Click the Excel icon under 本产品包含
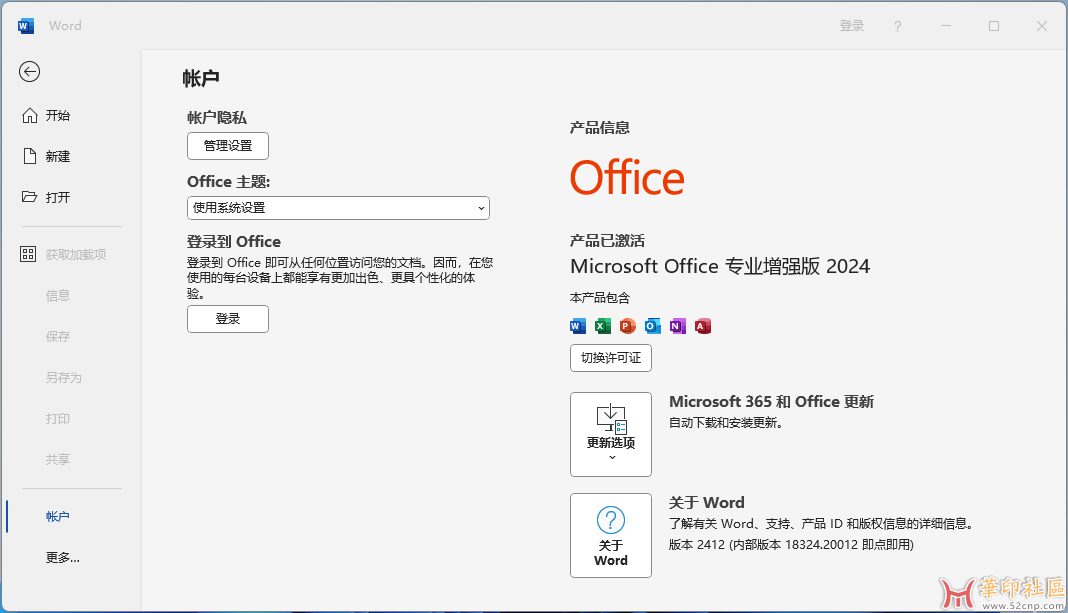This screenshot has width=1068, height=613. [602, 325]
